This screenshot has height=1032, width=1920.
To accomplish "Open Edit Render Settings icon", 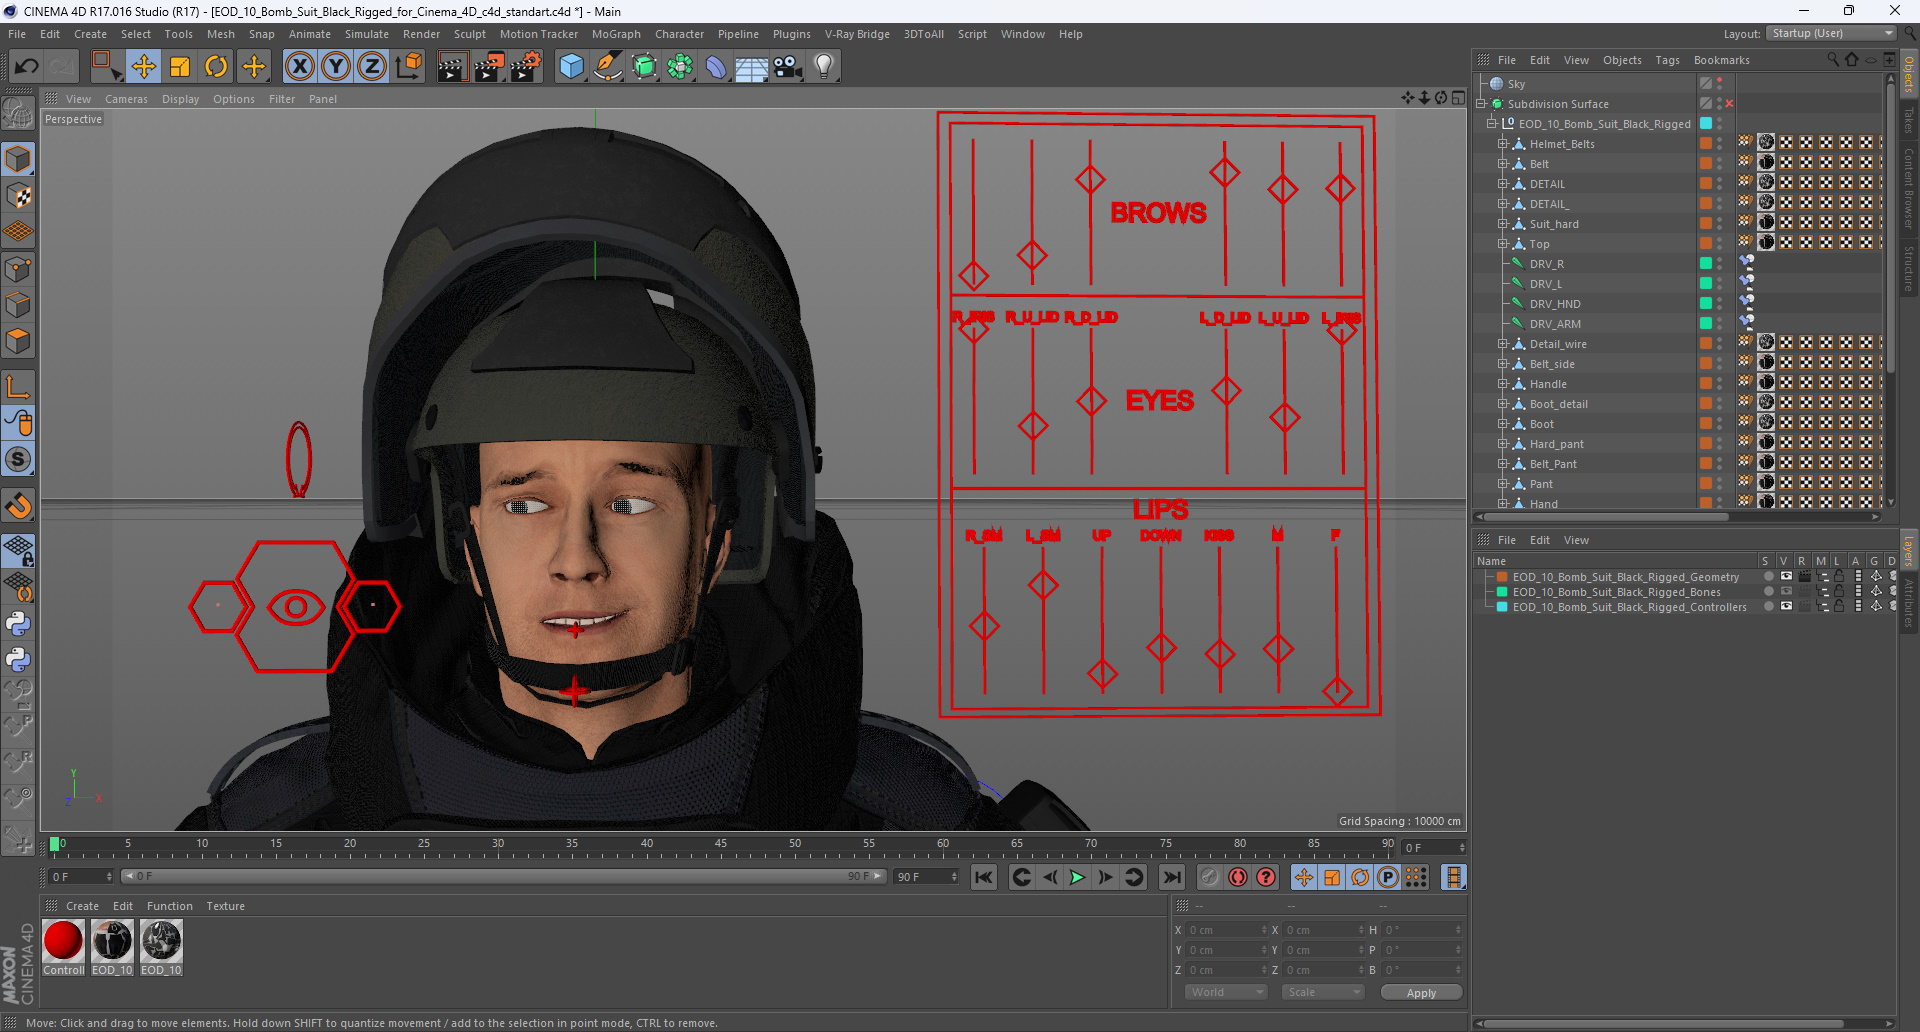I will click(x=526, y=67).
